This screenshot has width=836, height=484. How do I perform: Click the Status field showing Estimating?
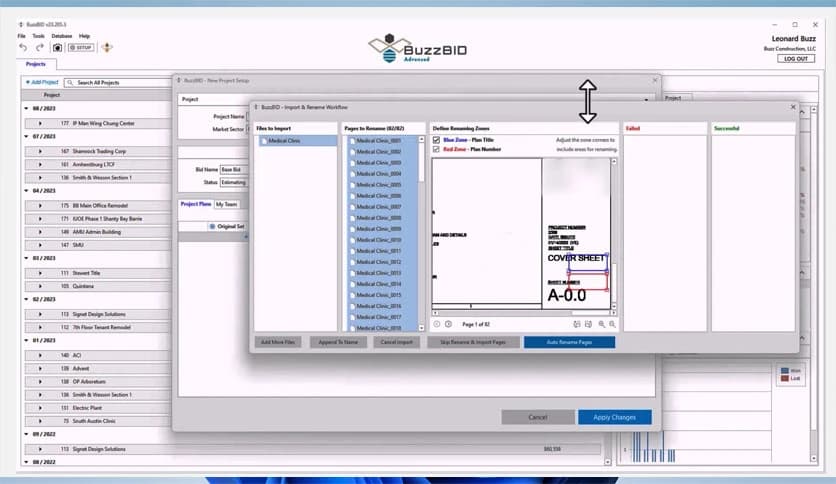coord(234,182)
